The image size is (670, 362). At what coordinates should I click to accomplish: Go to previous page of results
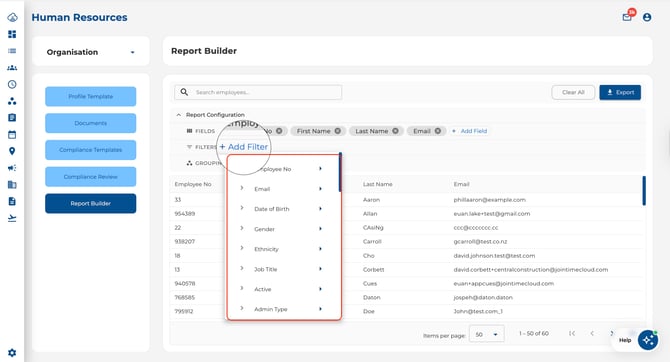[592, 333]
